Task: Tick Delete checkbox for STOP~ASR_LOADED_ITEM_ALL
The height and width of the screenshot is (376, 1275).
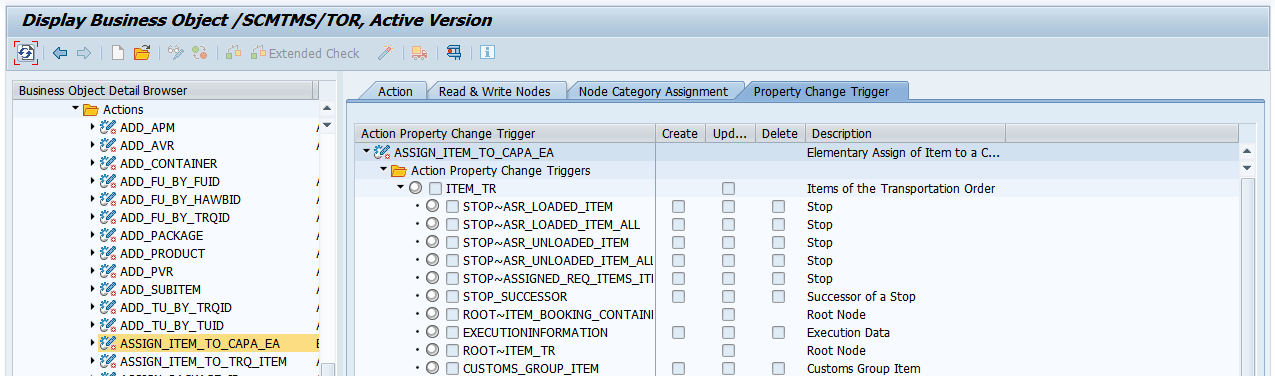Action: click(x=778, y=225)
